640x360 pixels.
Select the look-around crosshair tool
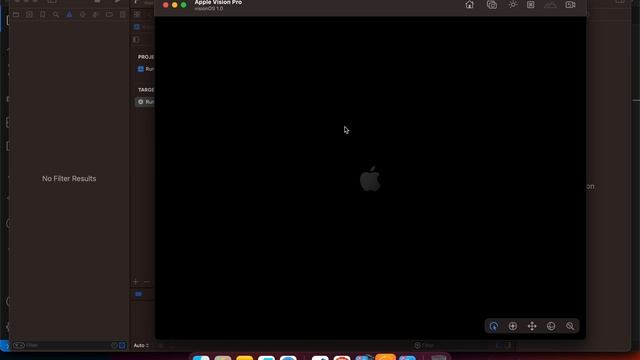tap(513, 326)
